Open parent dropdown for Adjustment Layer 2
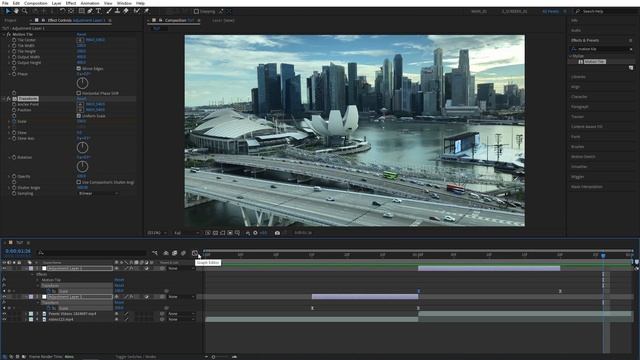The width and height of the screenshot is (640, 360). (x=181, y=268)
